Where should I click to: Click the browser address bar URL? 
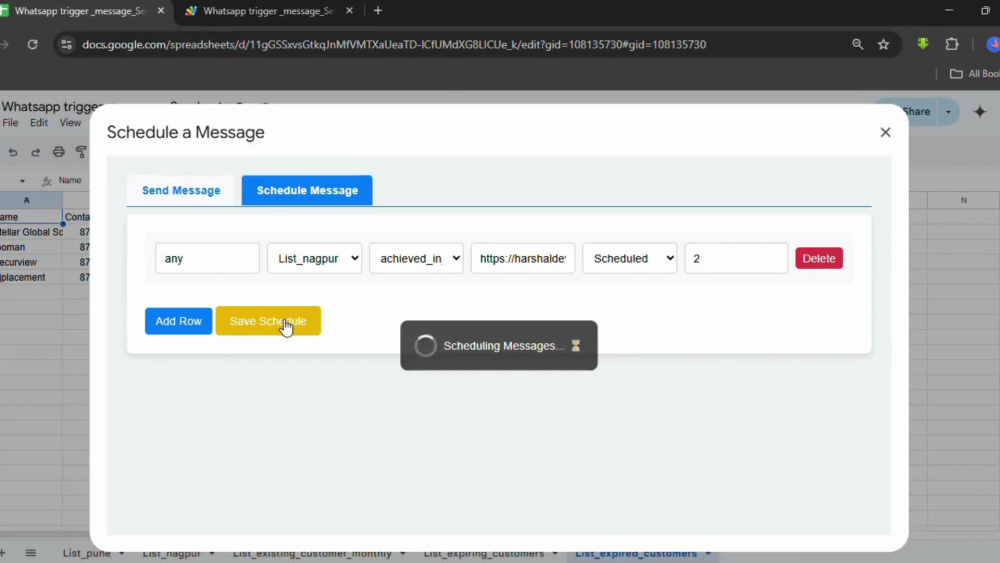(x=394, y=45)
